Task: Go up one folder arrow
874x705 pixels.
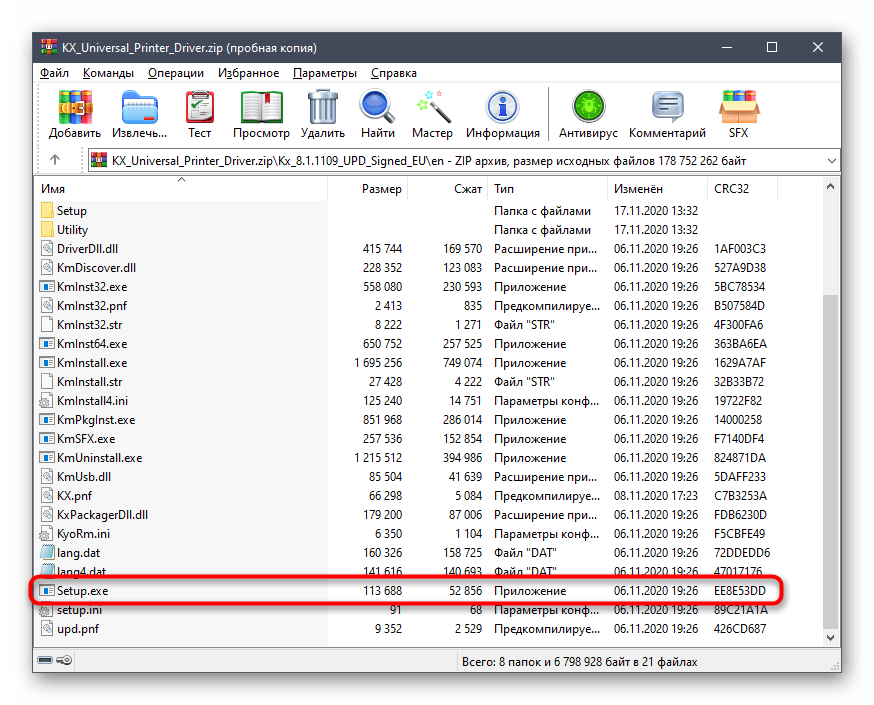Action: 55,160
